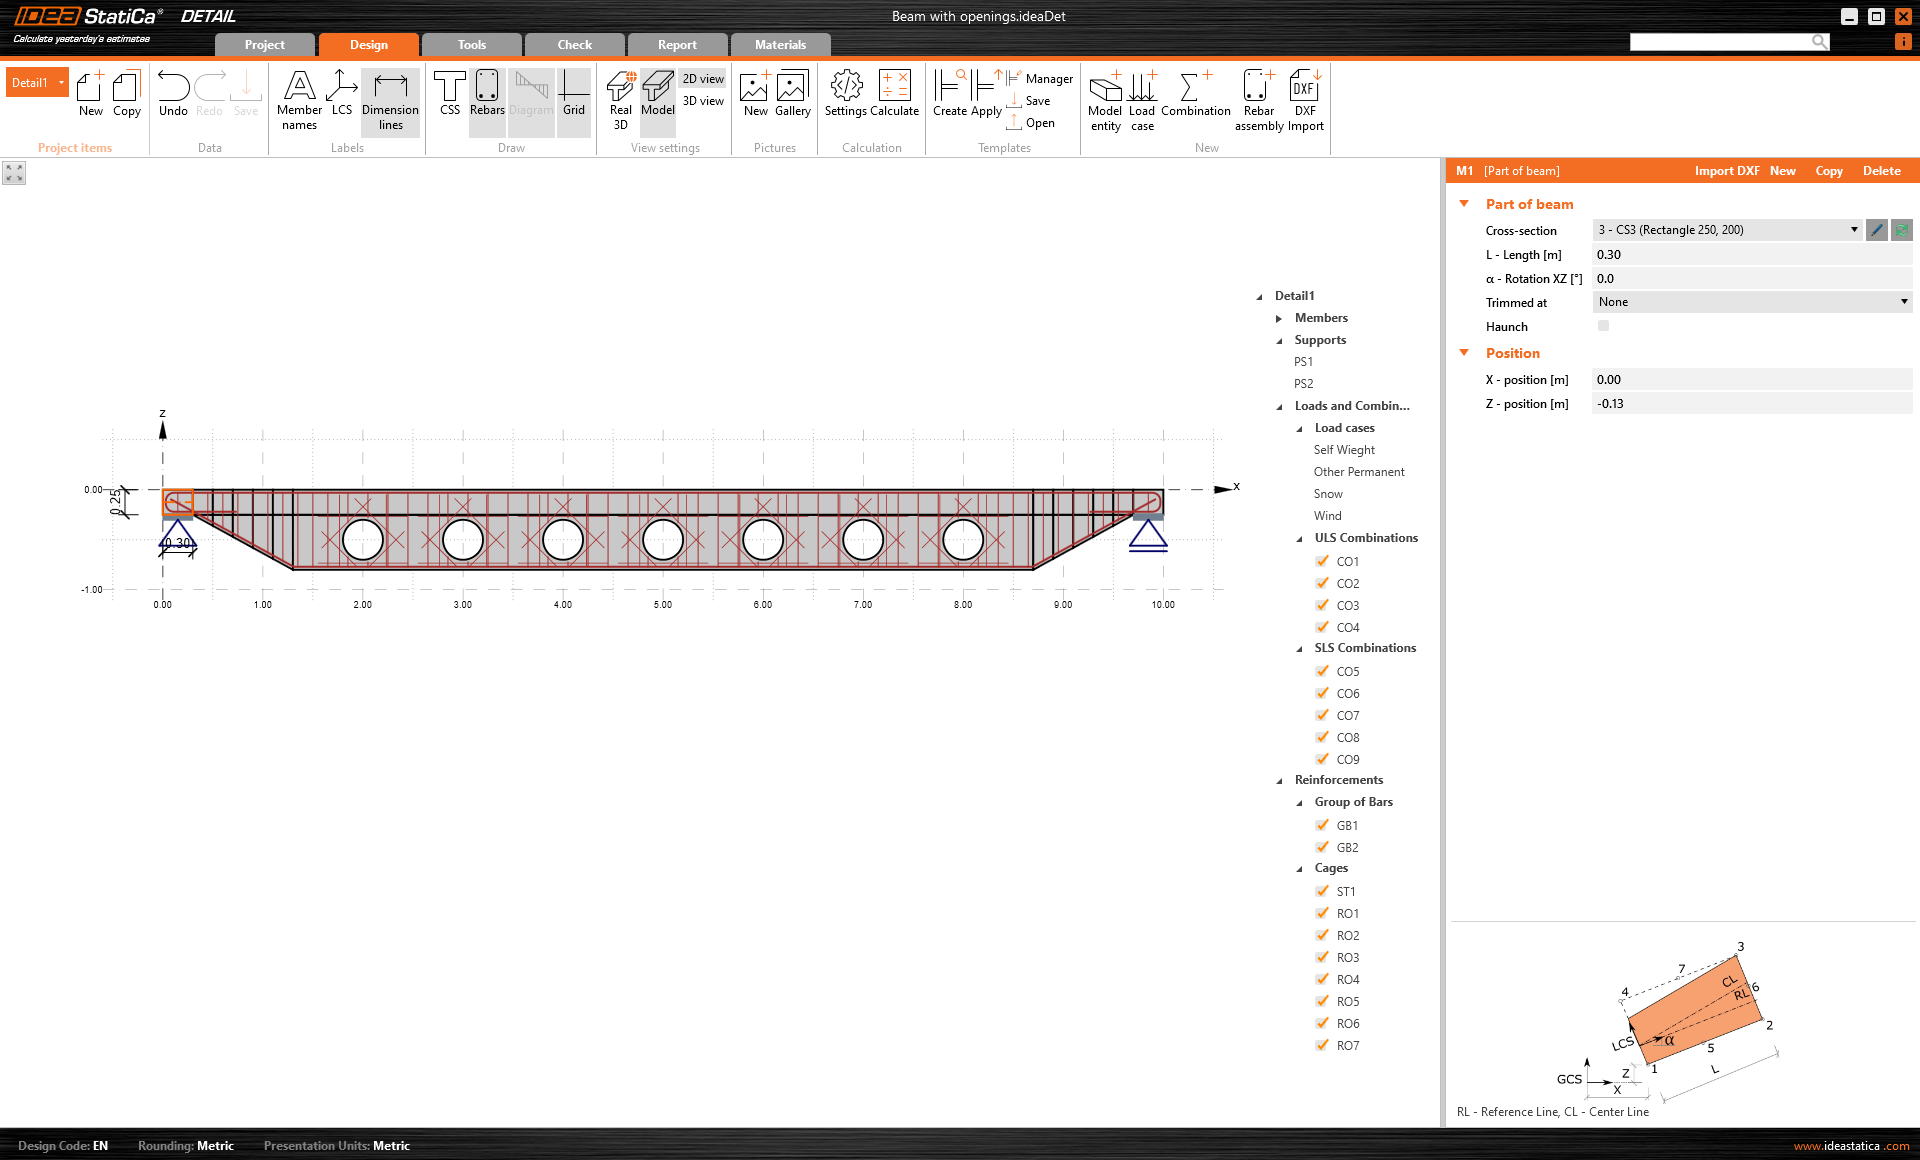Click the Import DXF button
This screenshot has height=1160, width=1920.
(1726, 171)
